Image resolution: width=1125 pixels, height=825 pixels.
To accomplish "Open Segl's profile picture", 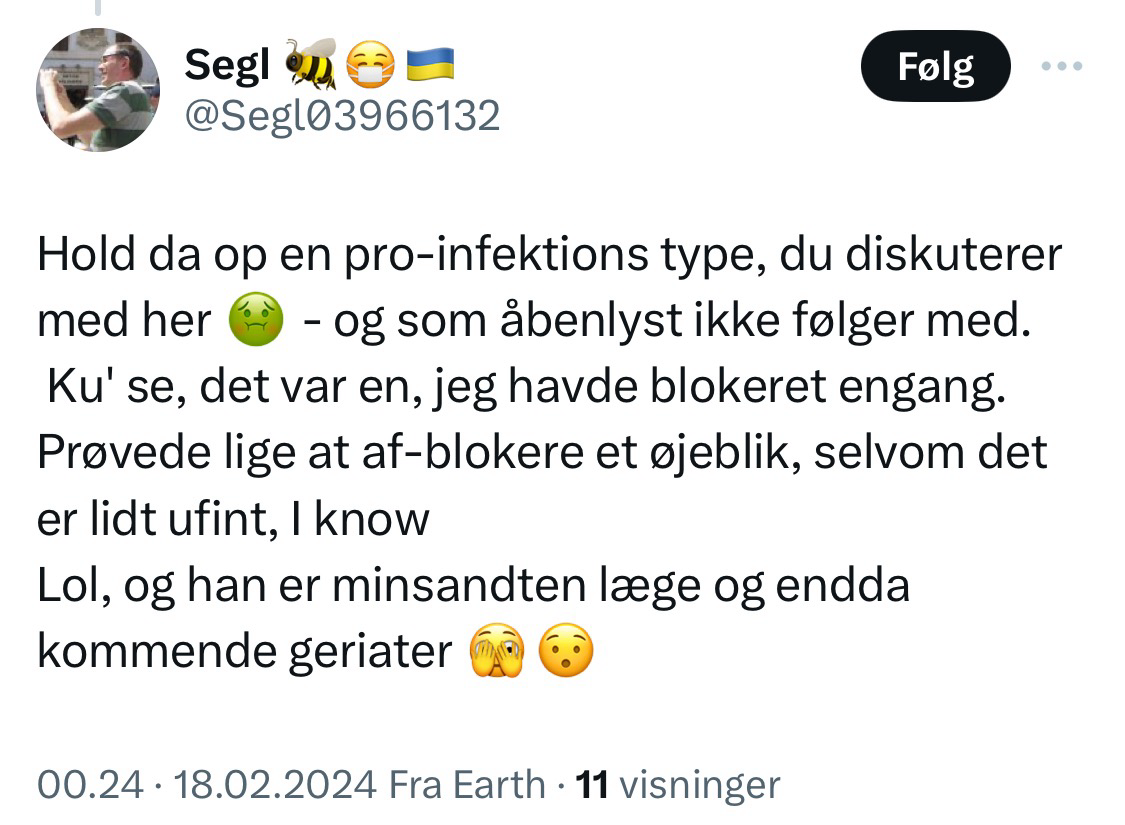I will [x=98, y=90].
